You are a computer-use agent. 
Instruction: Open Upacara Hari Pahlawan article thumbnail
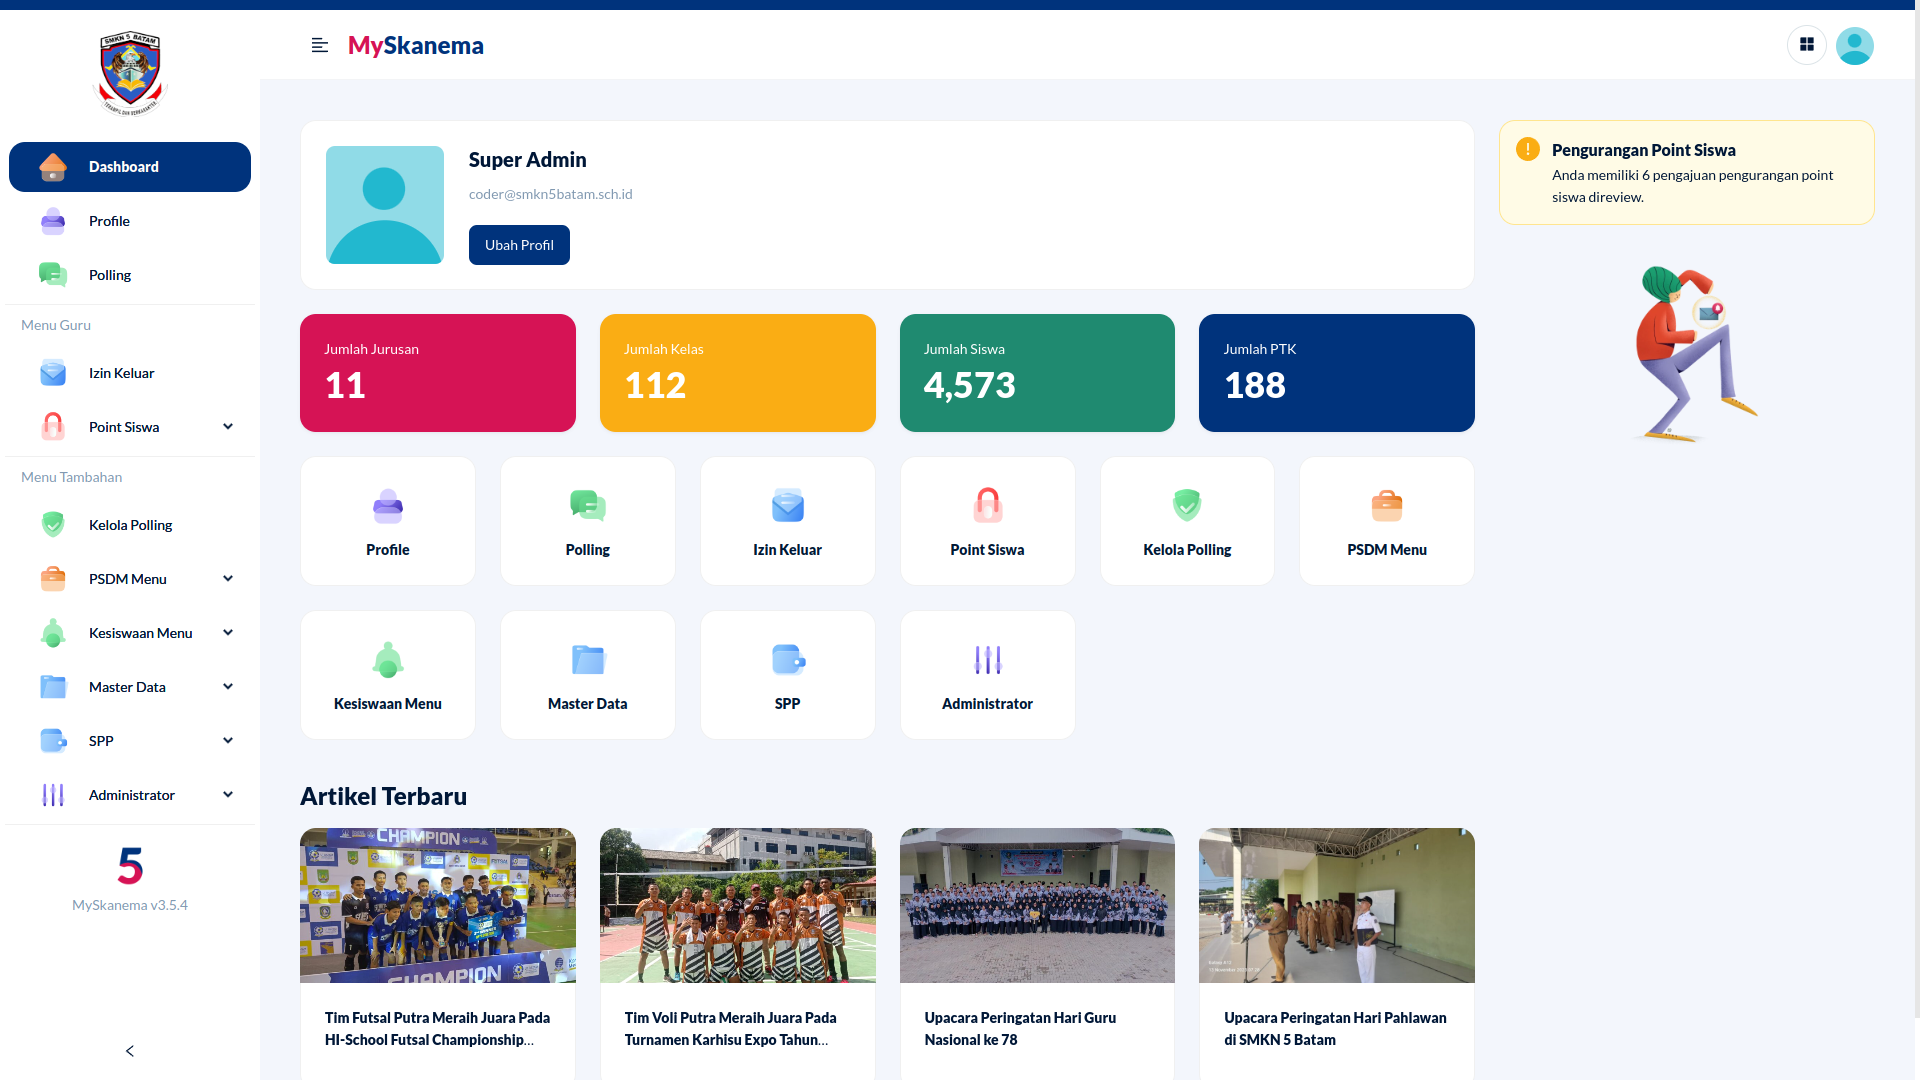point(1336,905)
